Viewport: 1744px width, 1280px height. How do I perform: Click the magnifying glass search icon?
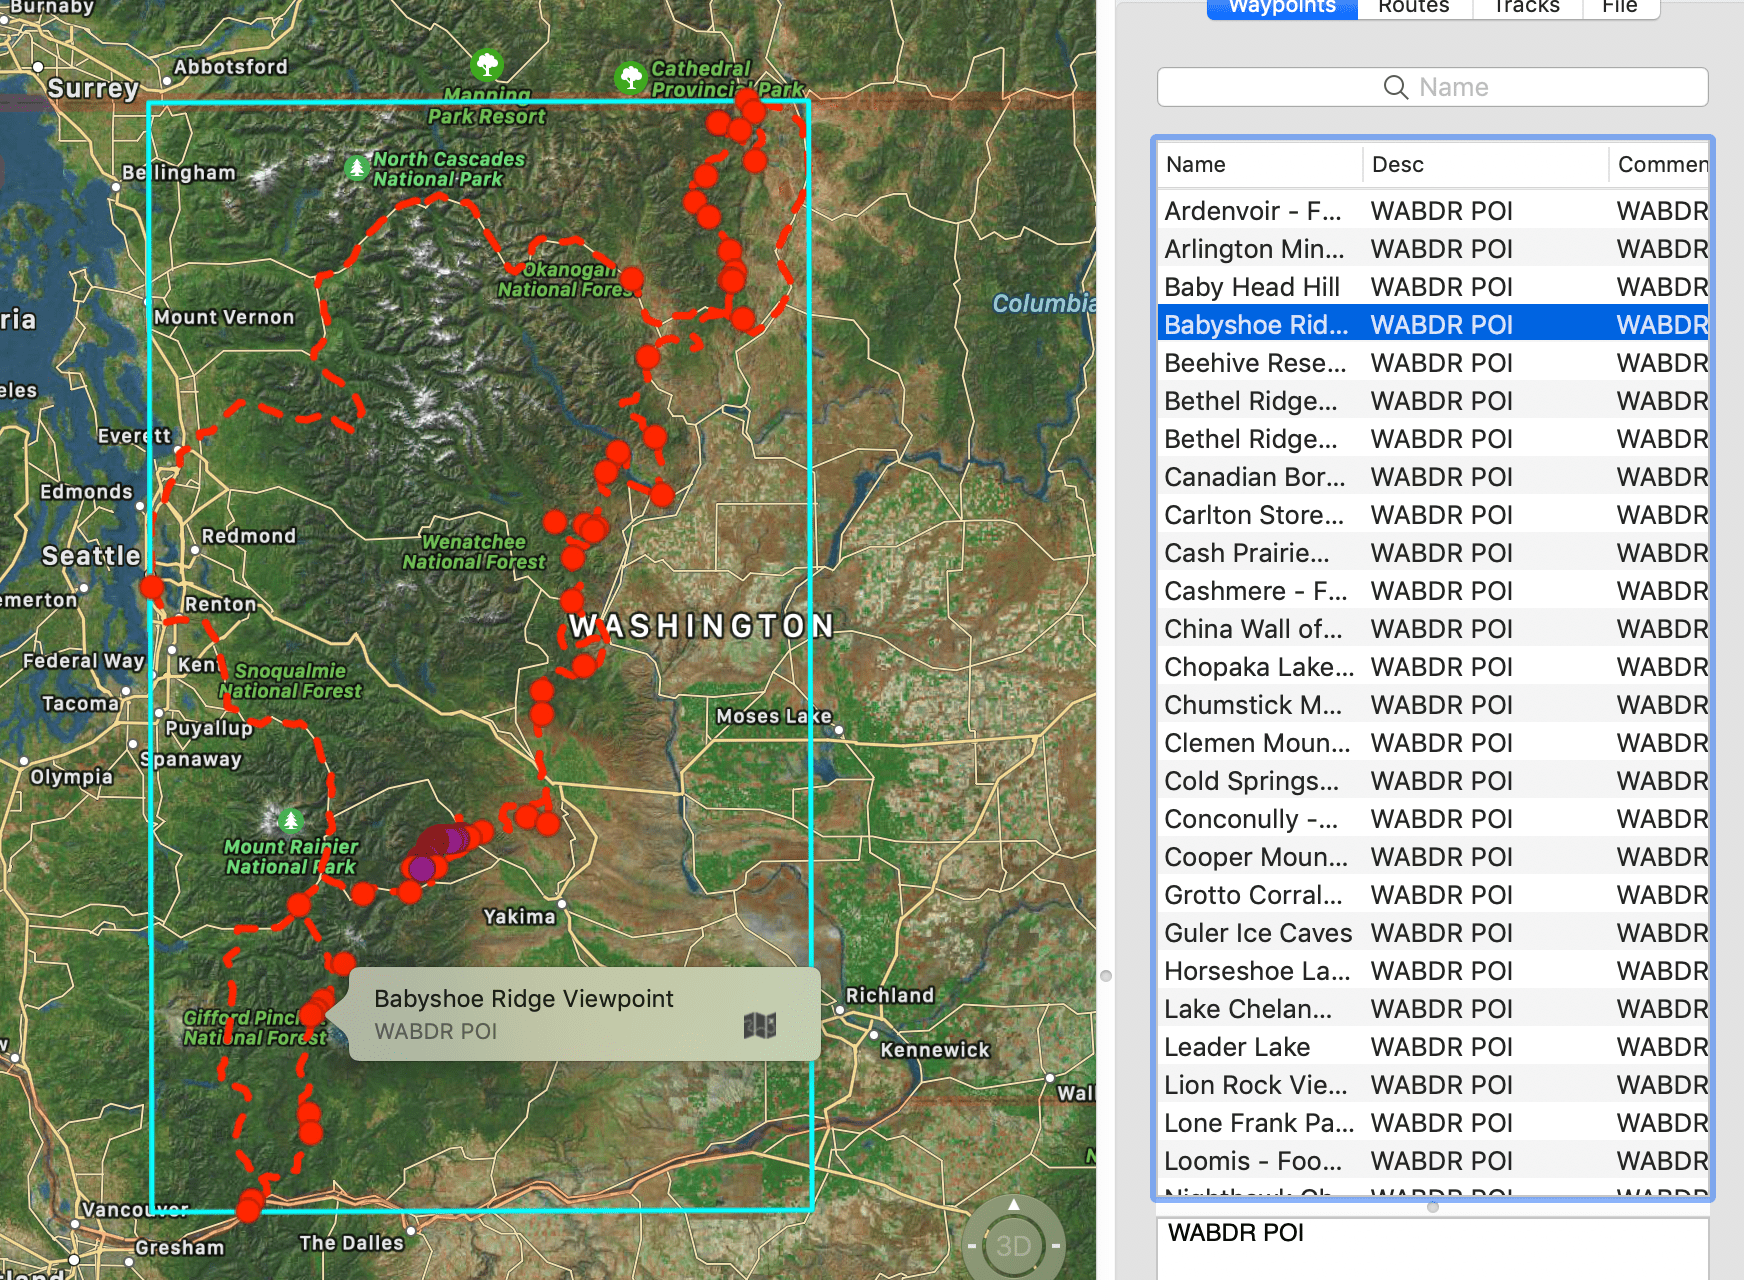(x=1395, y=88)
